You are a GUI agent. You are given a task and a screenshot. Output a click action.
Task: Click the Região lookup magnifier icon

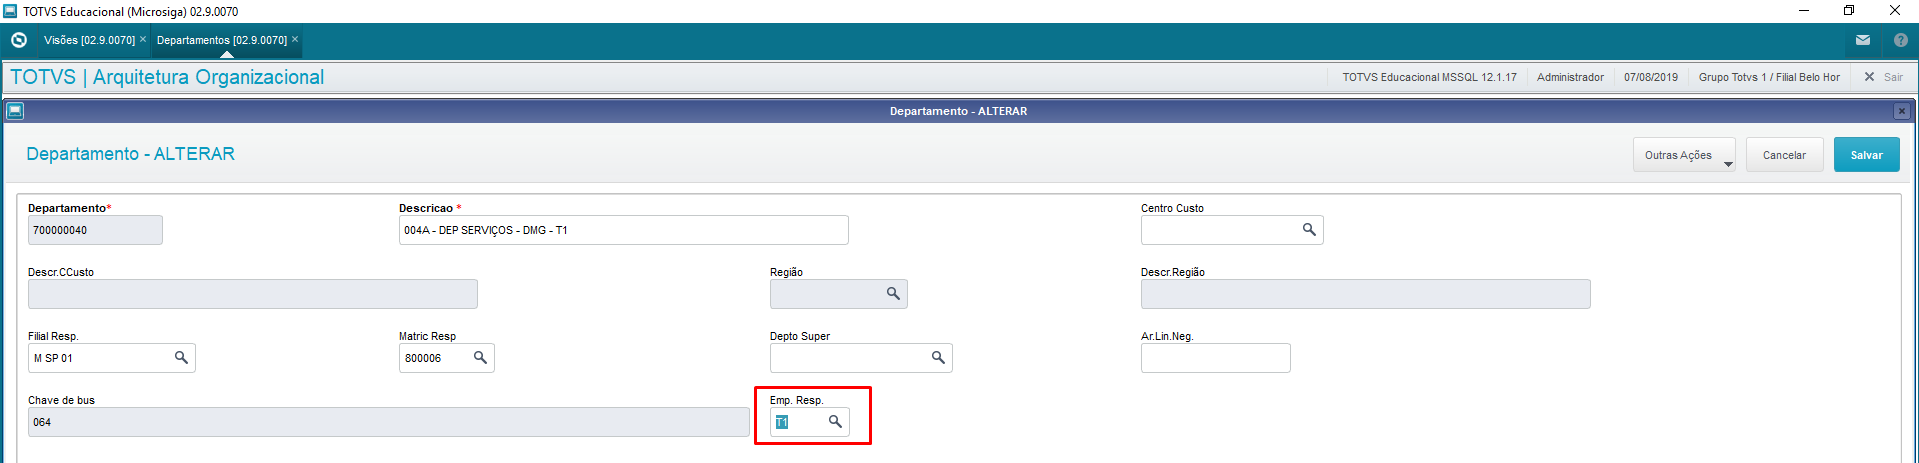click(893, 294)
